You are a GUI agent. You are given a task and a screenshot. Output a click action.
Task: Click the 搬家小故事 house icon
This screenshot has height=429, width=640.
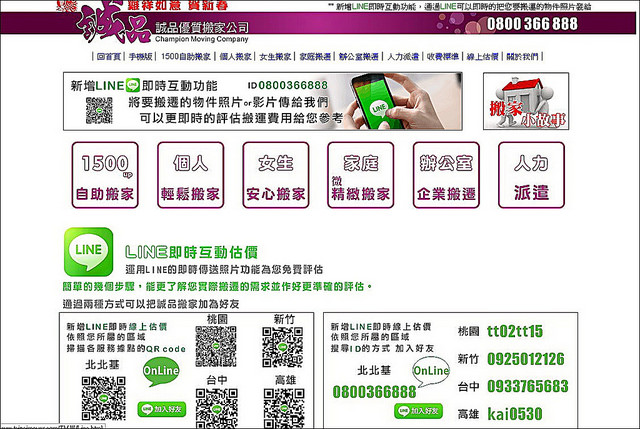click(x=519, y=102)
